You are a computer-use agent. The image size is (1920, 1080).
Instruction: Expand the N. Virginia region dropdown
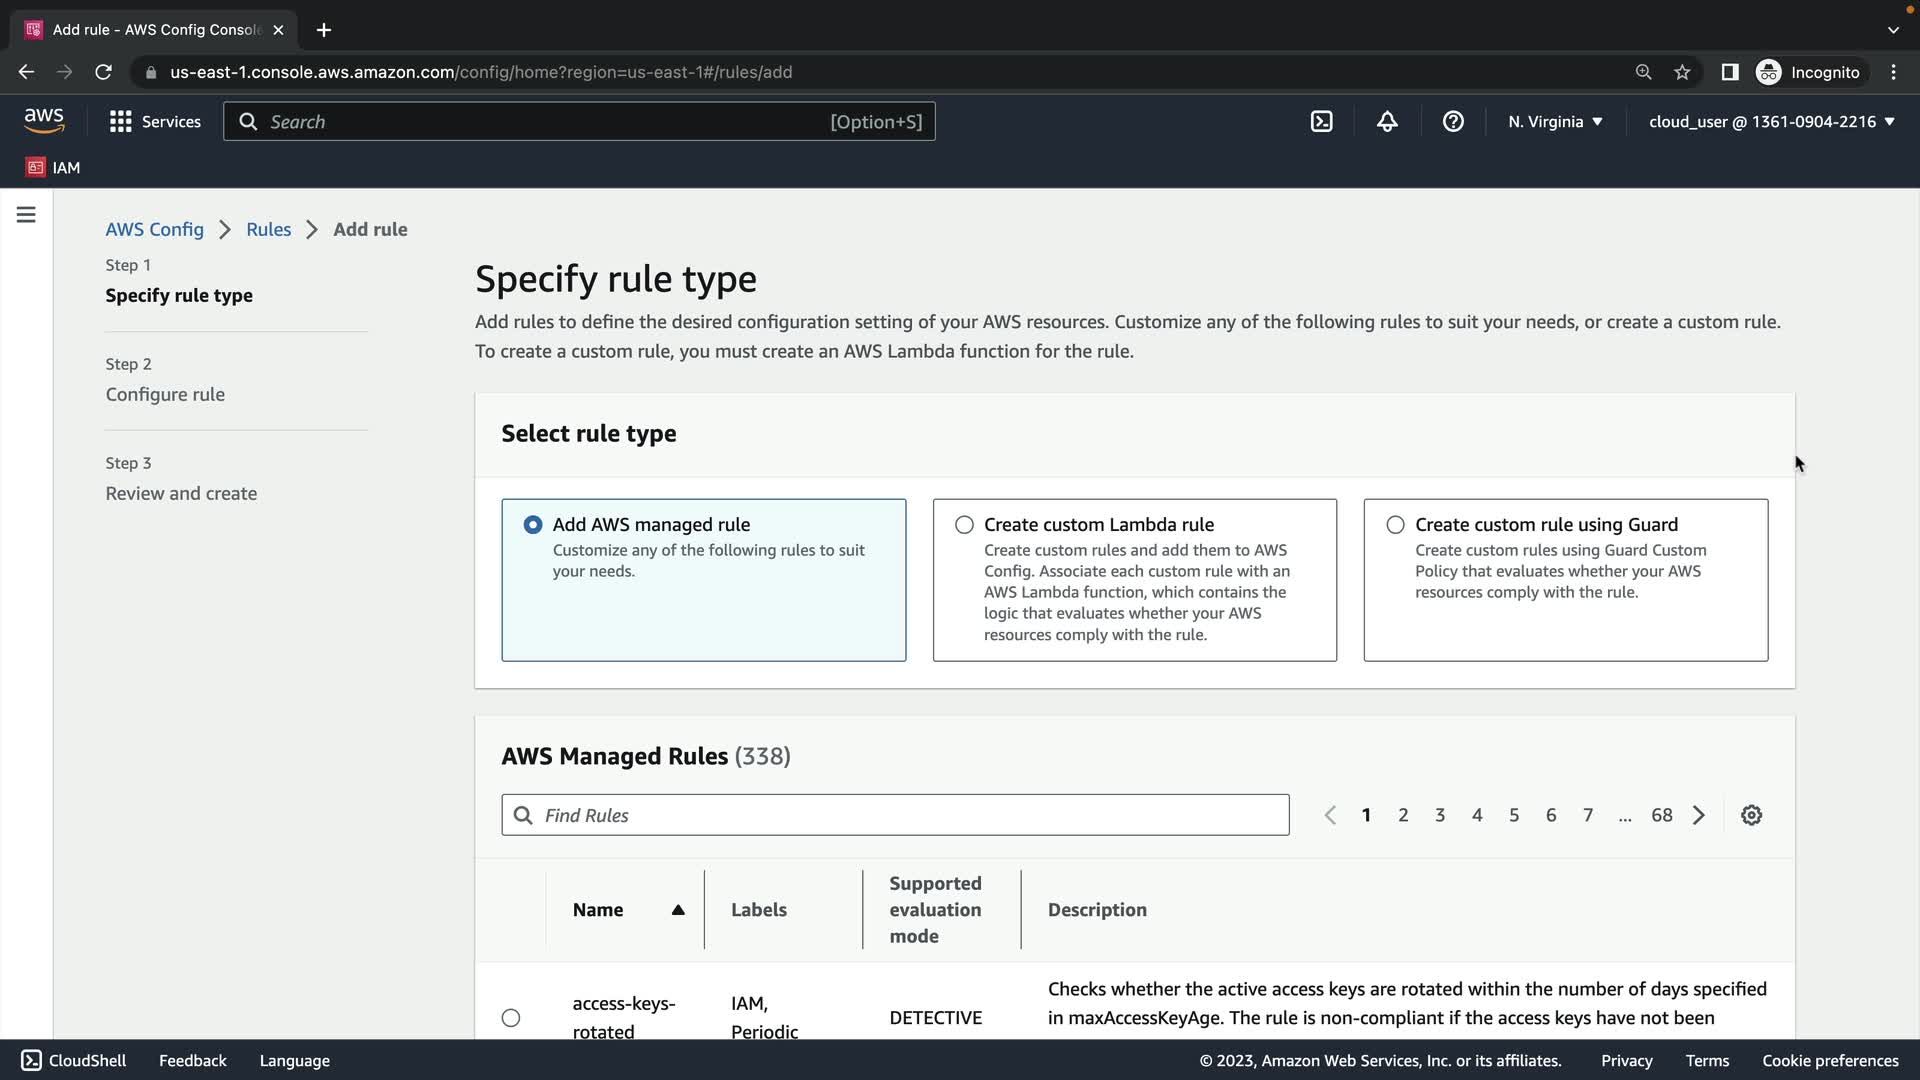pyautogui.click(x=1555, y=122)
